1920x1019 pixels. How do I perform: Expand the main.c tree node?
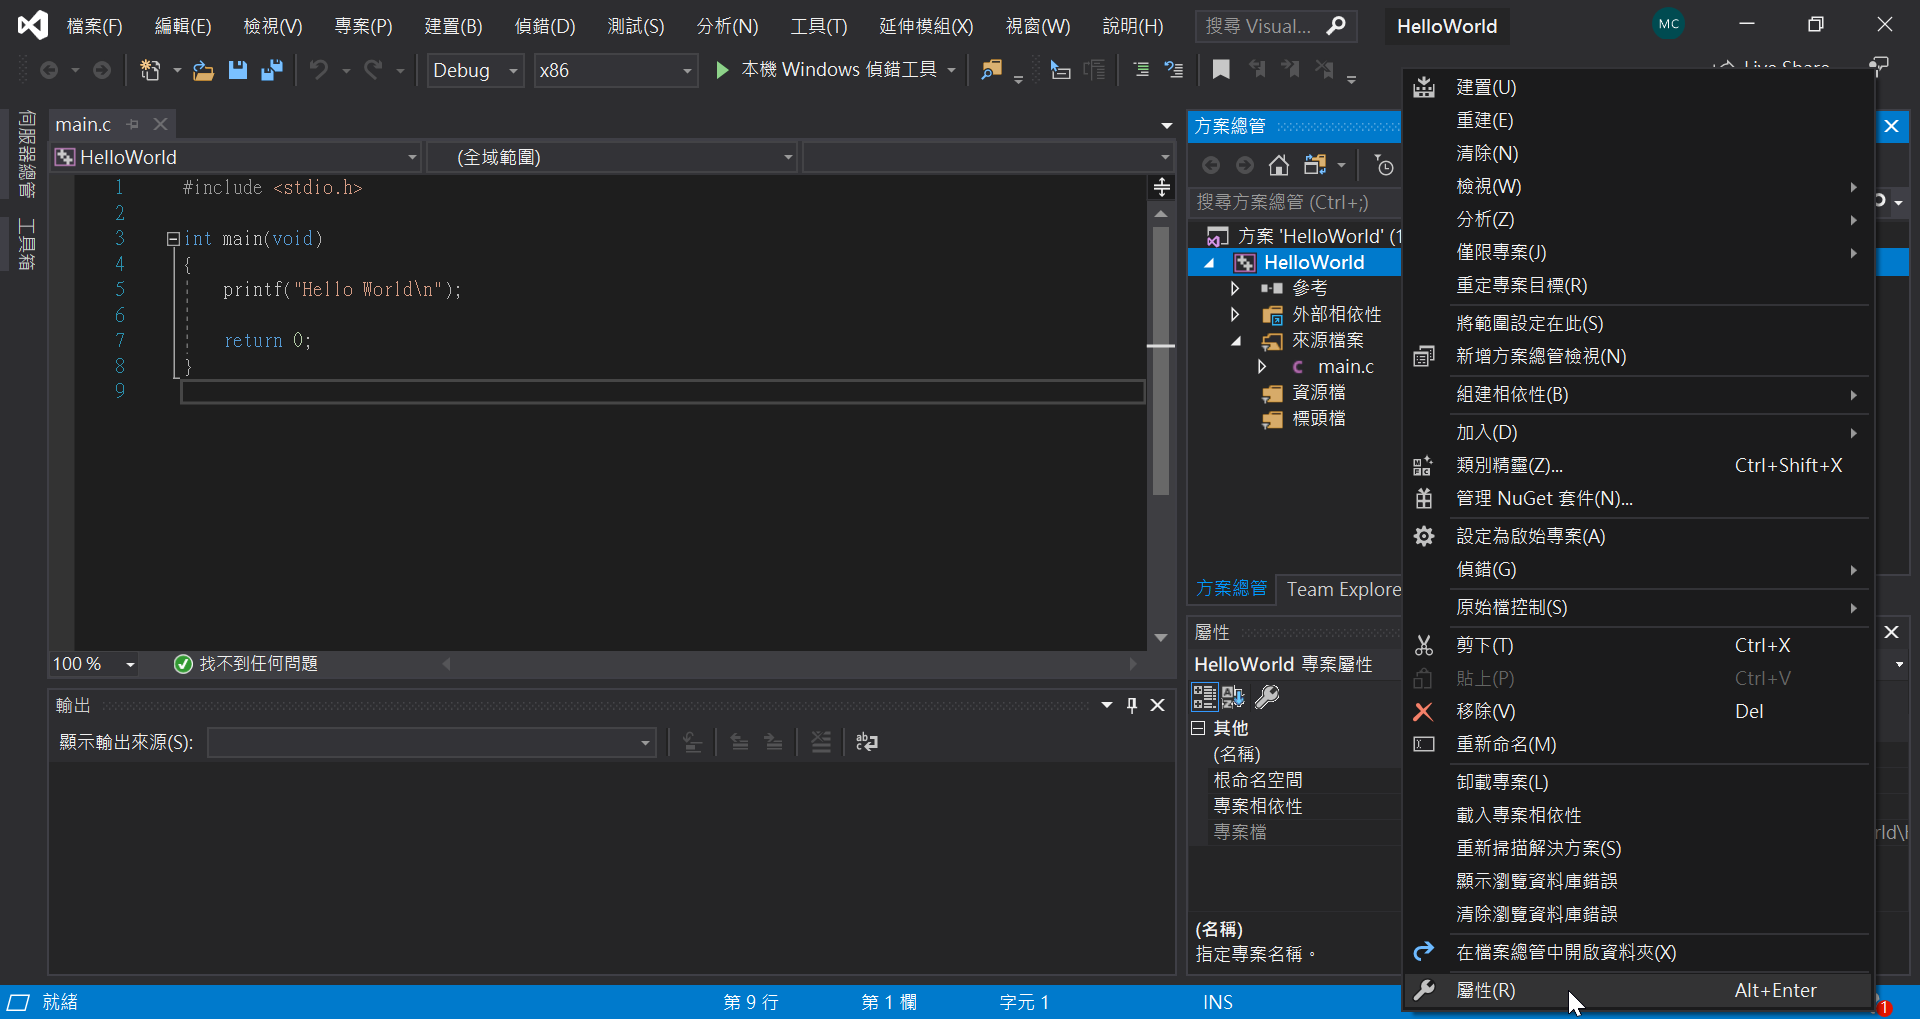click(1262, 367)
